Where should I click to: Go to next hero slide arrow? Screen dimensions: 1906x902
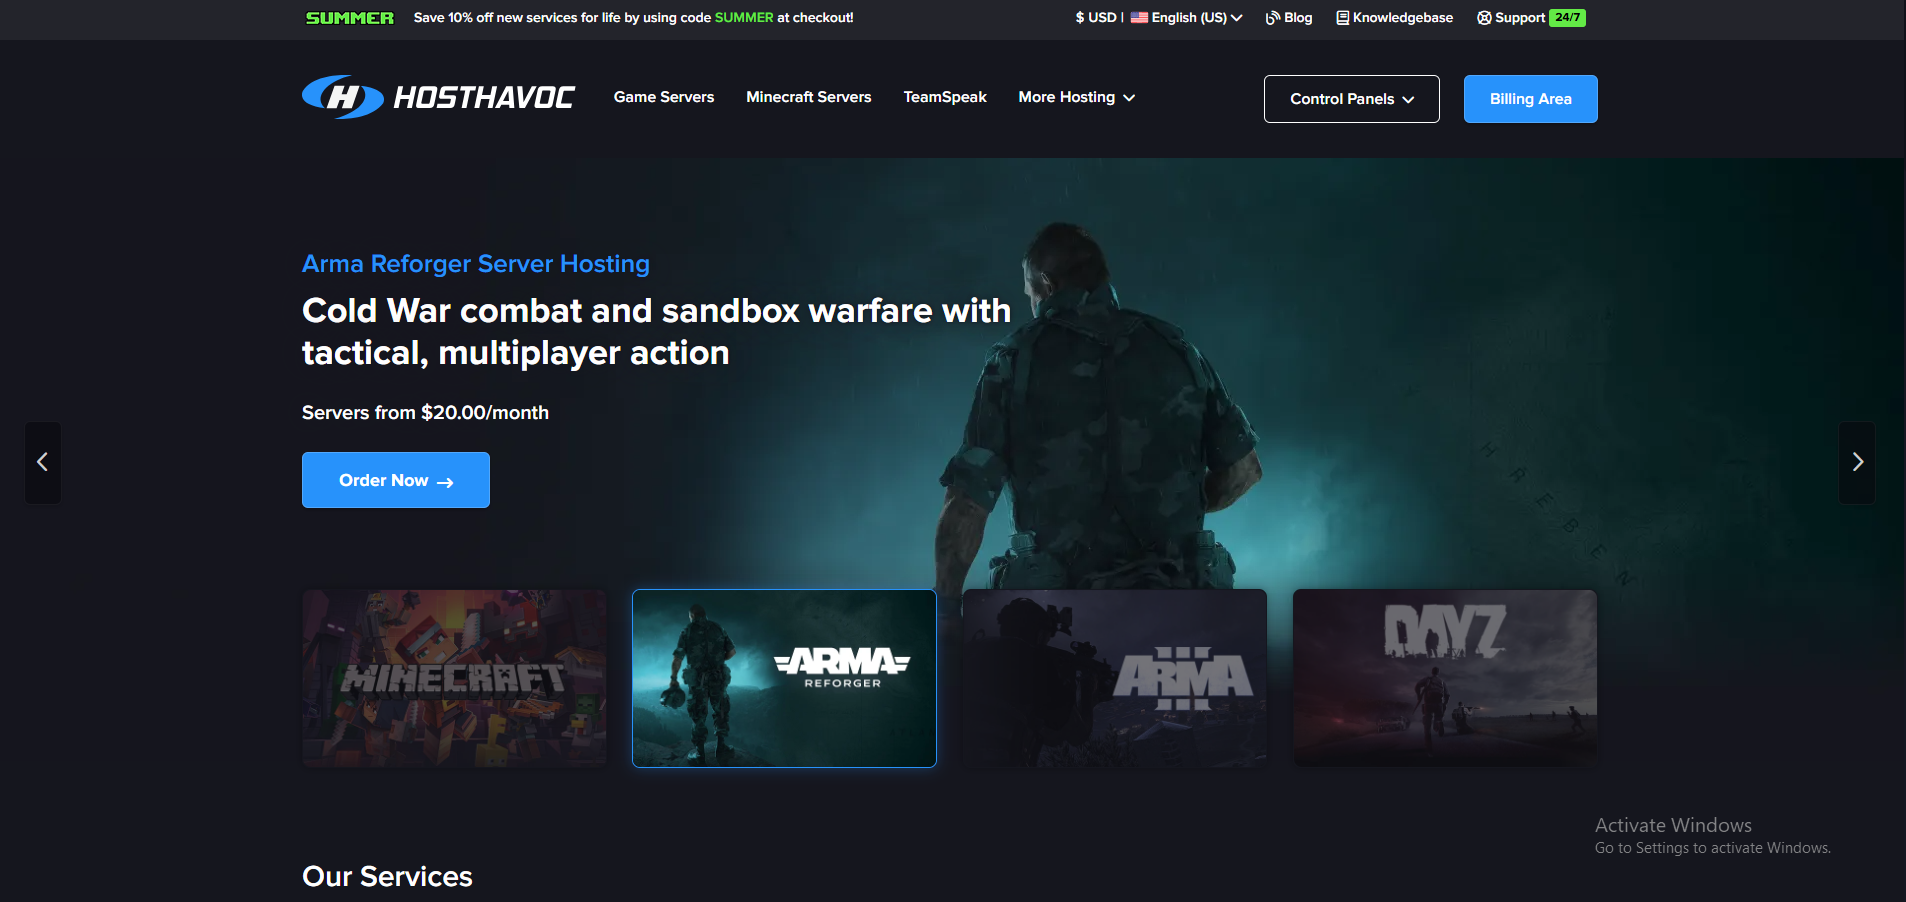click(x=1857, y=462)
